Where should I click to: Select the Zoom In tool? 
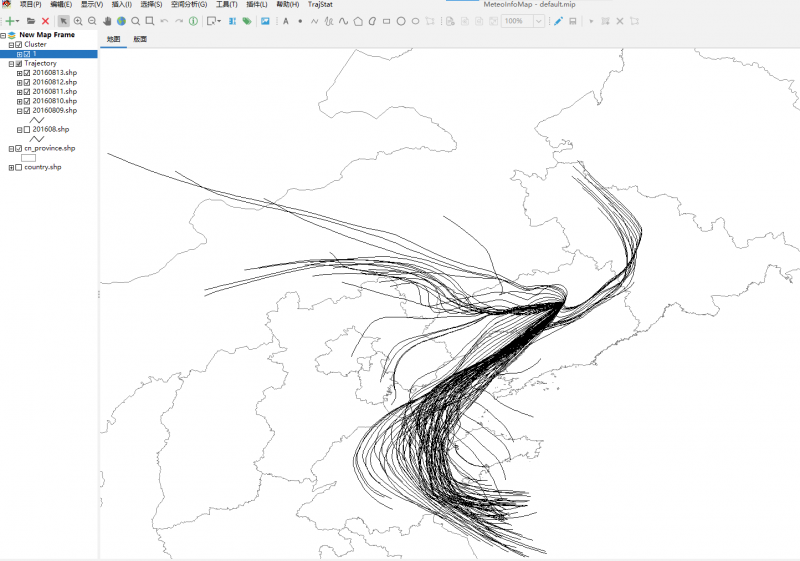78,21
